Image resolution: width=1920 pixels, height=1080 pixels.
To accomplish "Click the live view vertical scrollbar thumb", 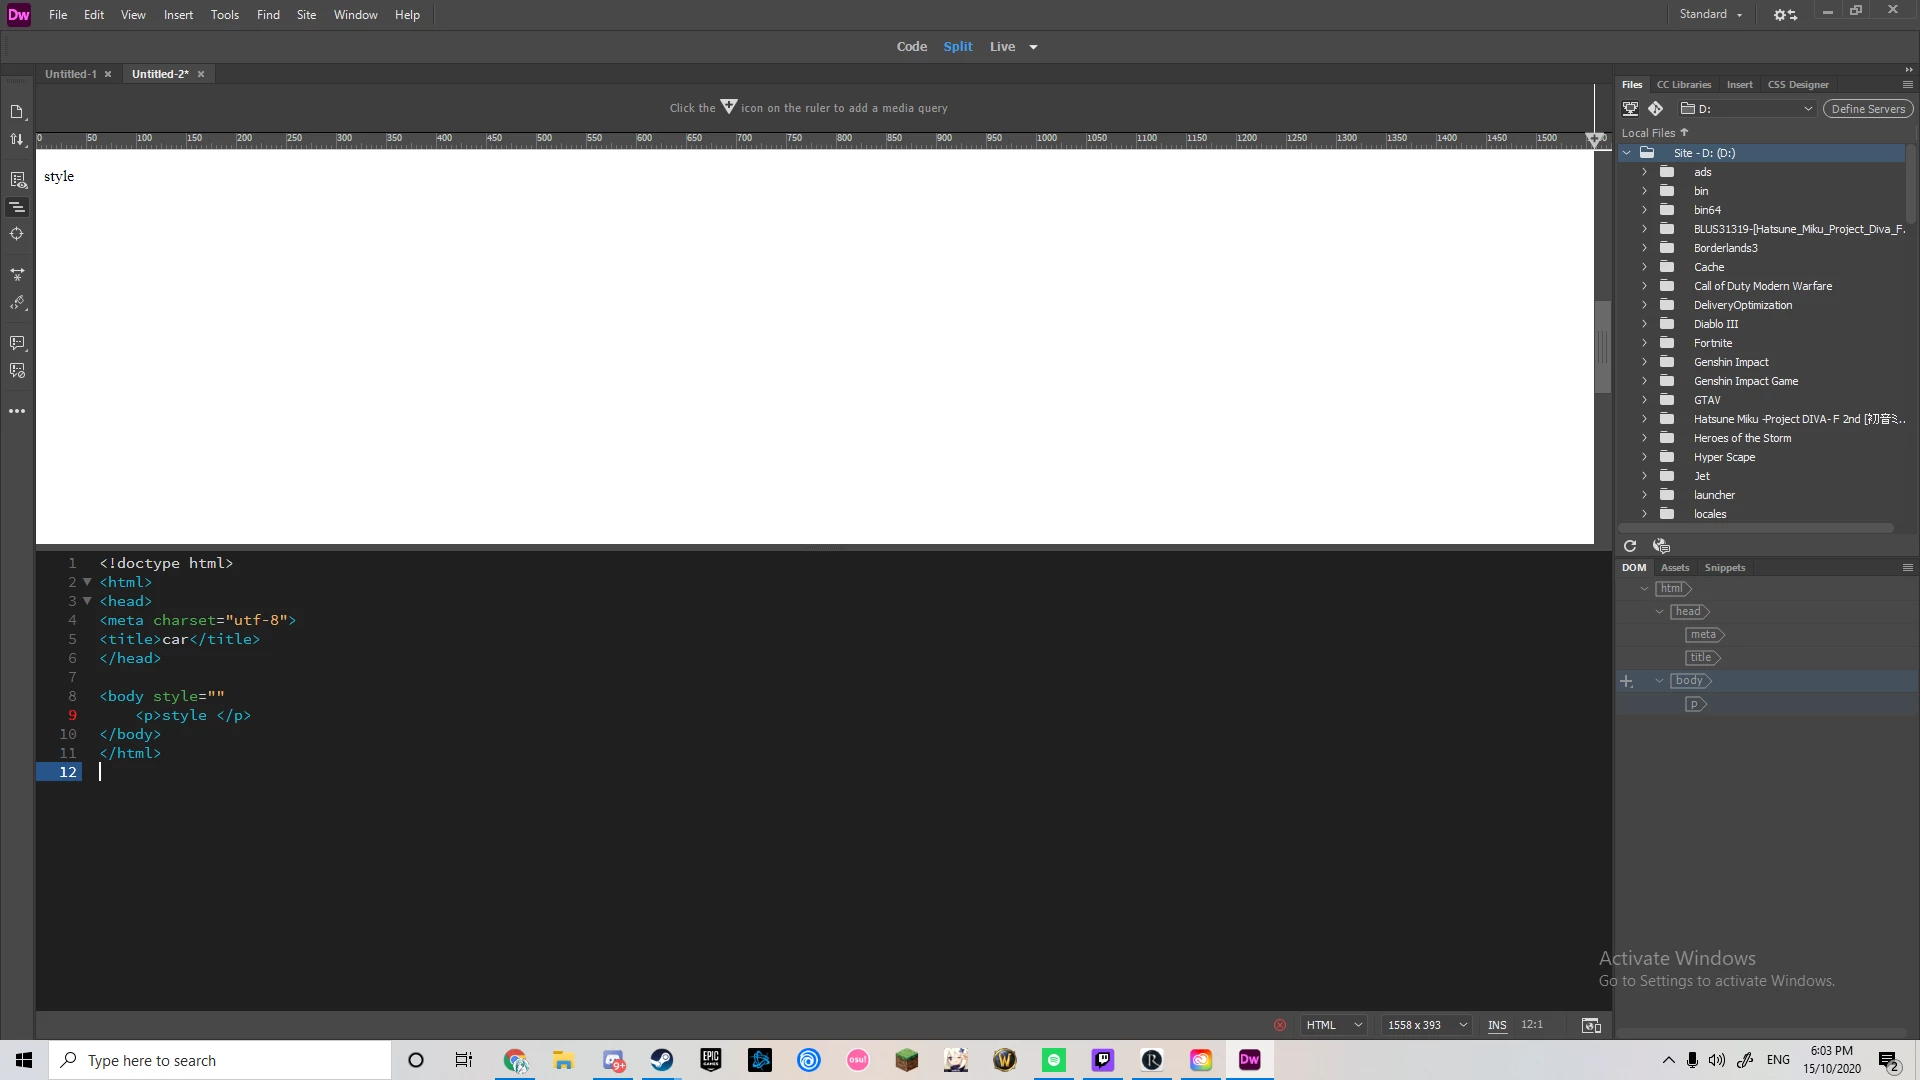I will [1602, 347].
